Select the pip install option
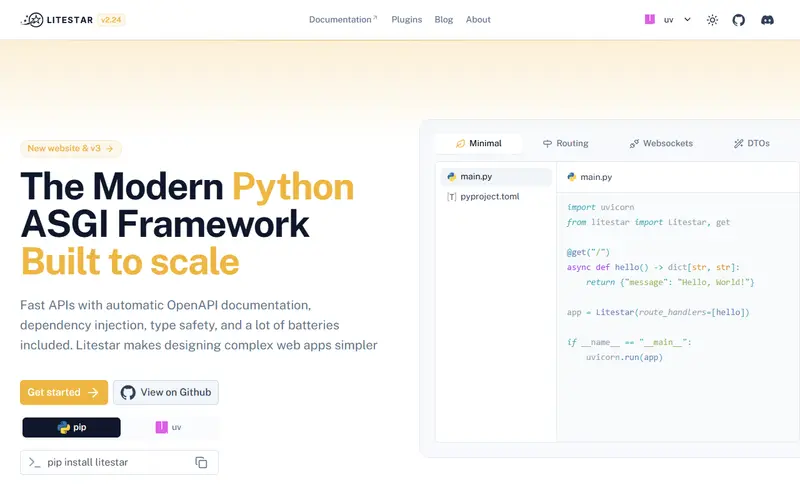This screenshot has height=500, width=800. [71, 428]
